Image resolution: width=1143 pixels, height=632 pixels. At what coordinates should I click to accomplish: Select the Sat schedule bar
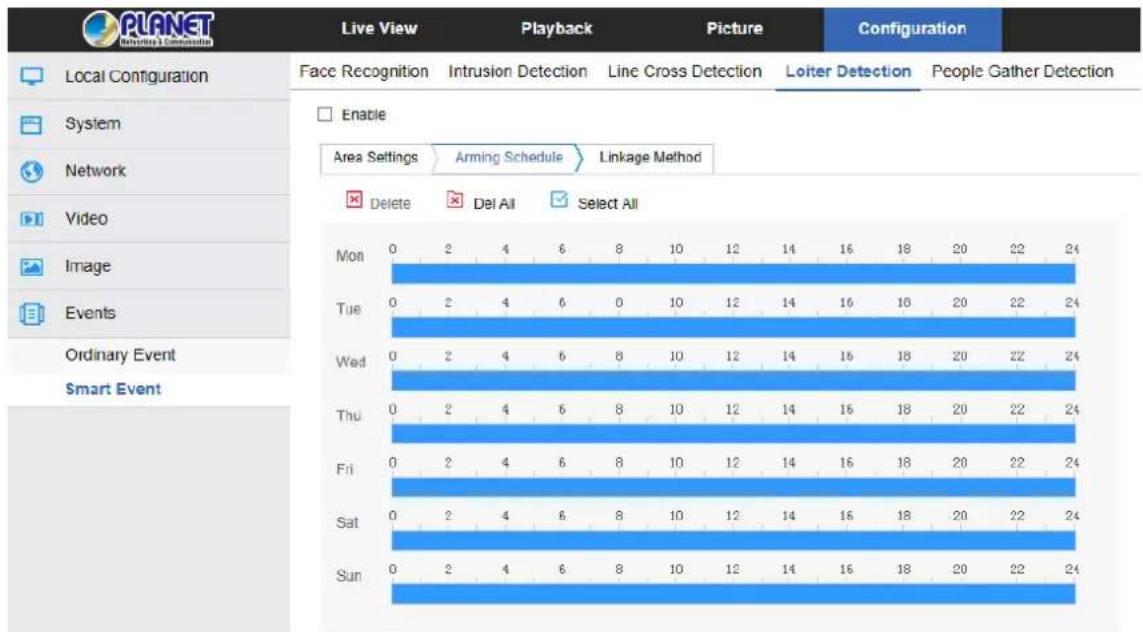[733, 540]
